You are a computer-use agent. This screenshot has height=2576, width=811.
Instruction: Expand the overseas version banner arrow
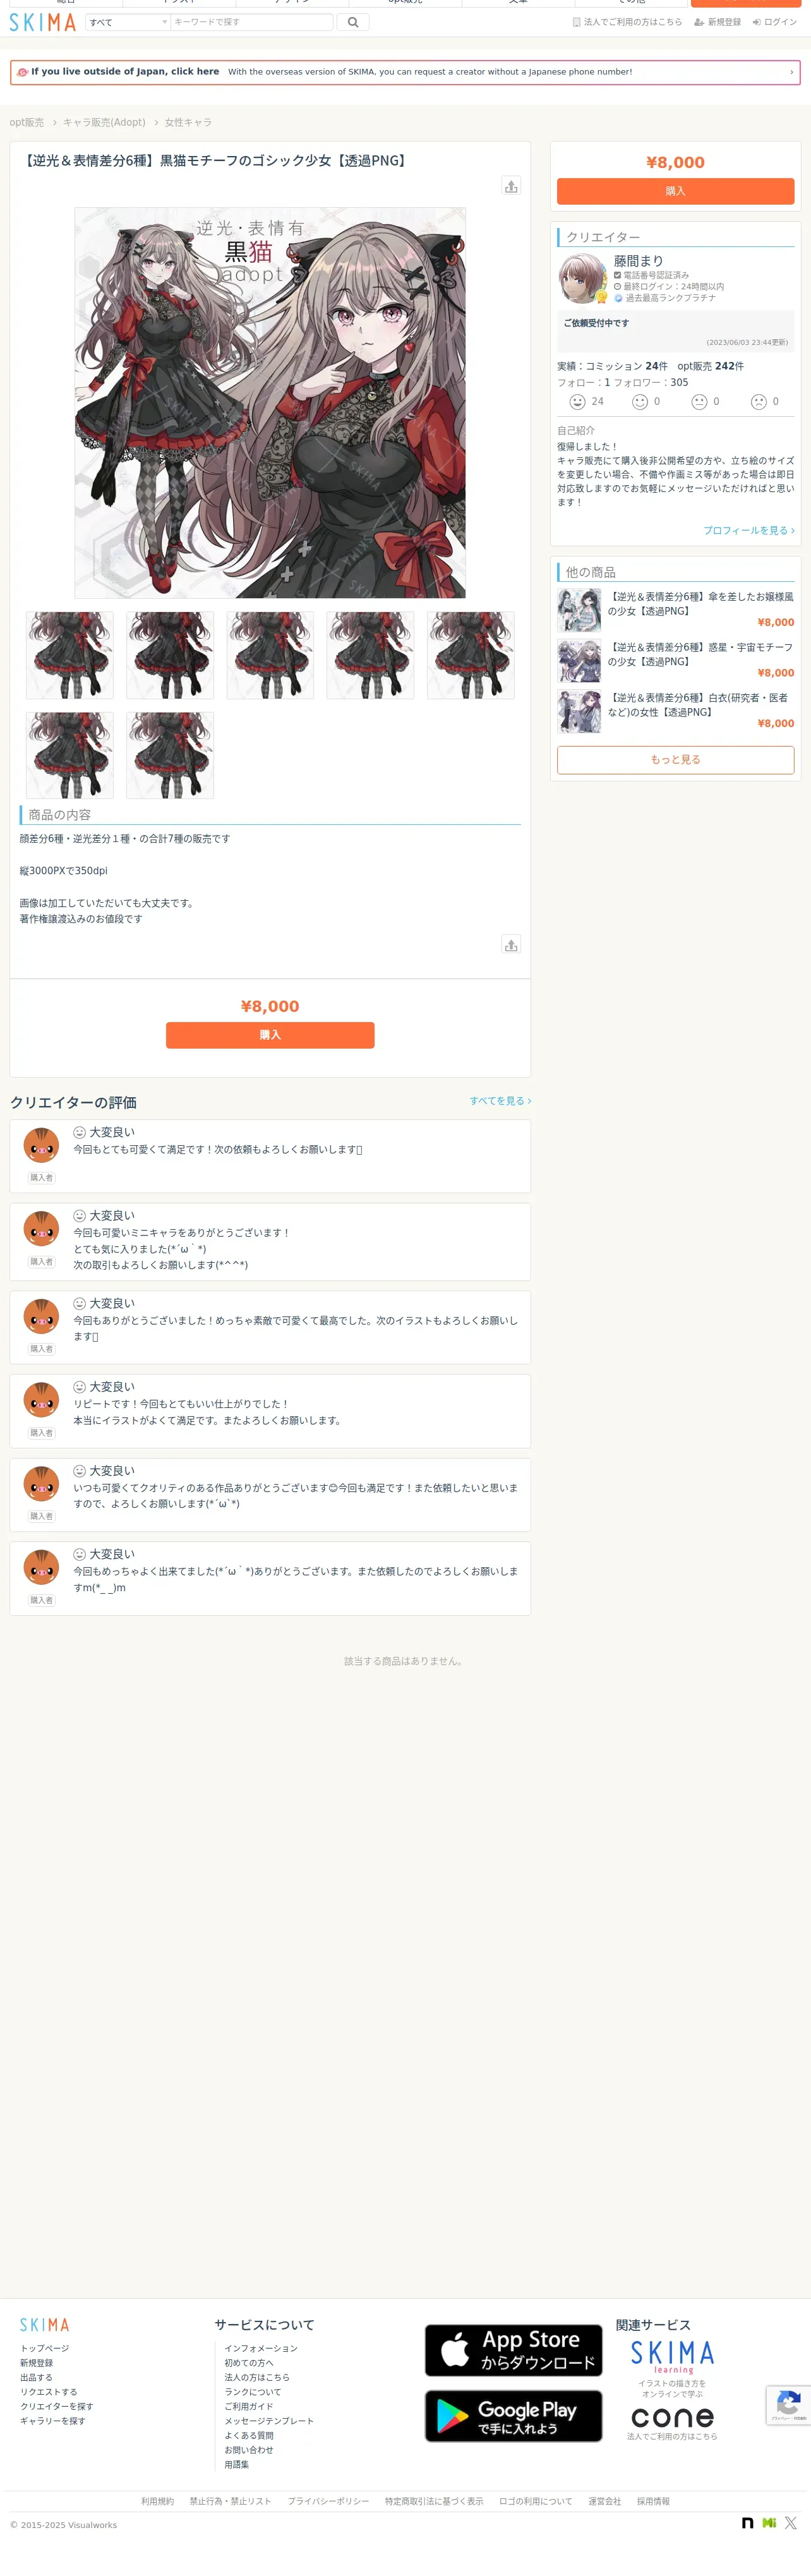click(x=791, y=72)
